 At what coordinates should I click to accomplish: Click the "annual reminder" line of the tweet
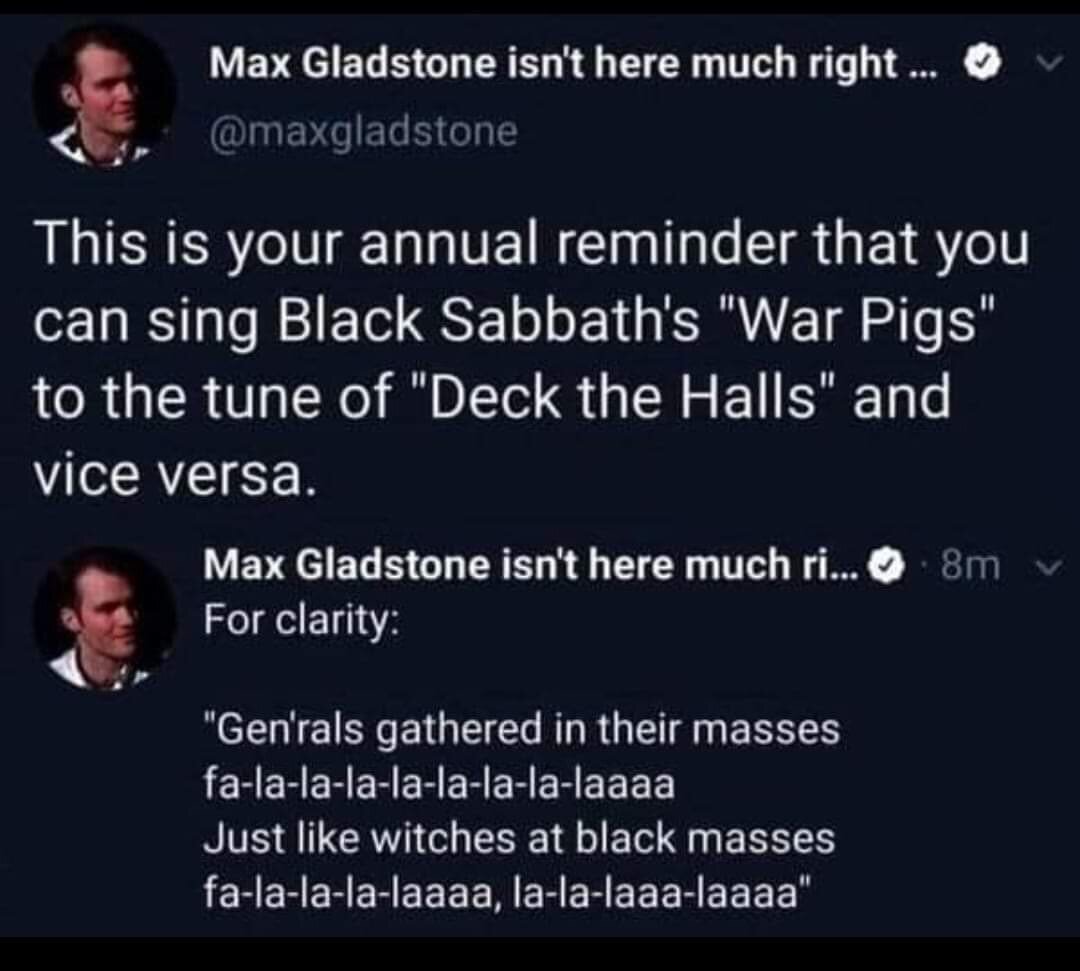532,248
